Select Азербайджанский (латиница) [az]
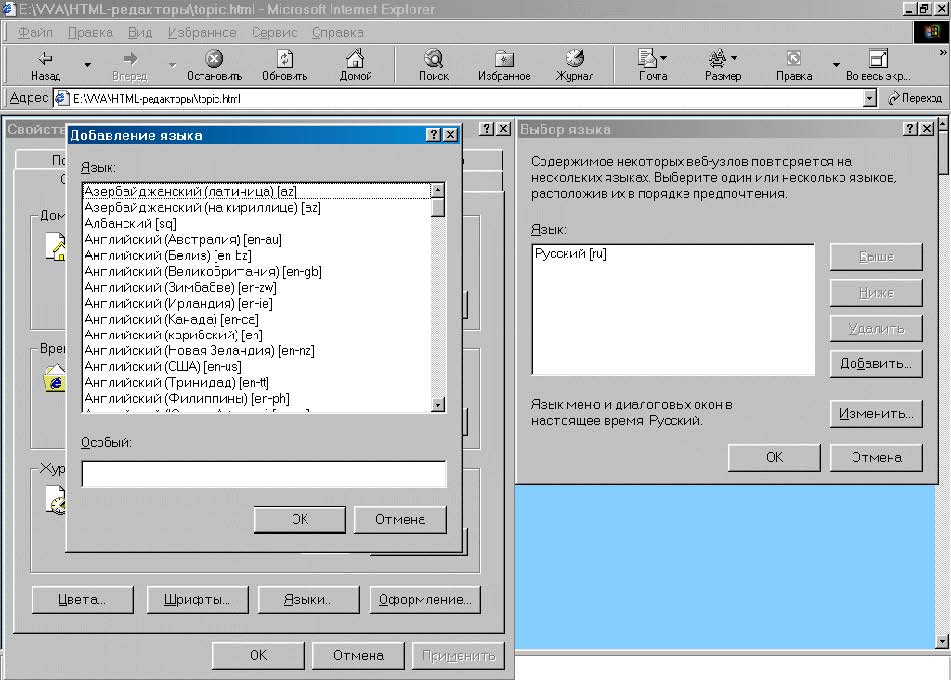Viewport: 951px width, 680px height. (257, 191)
